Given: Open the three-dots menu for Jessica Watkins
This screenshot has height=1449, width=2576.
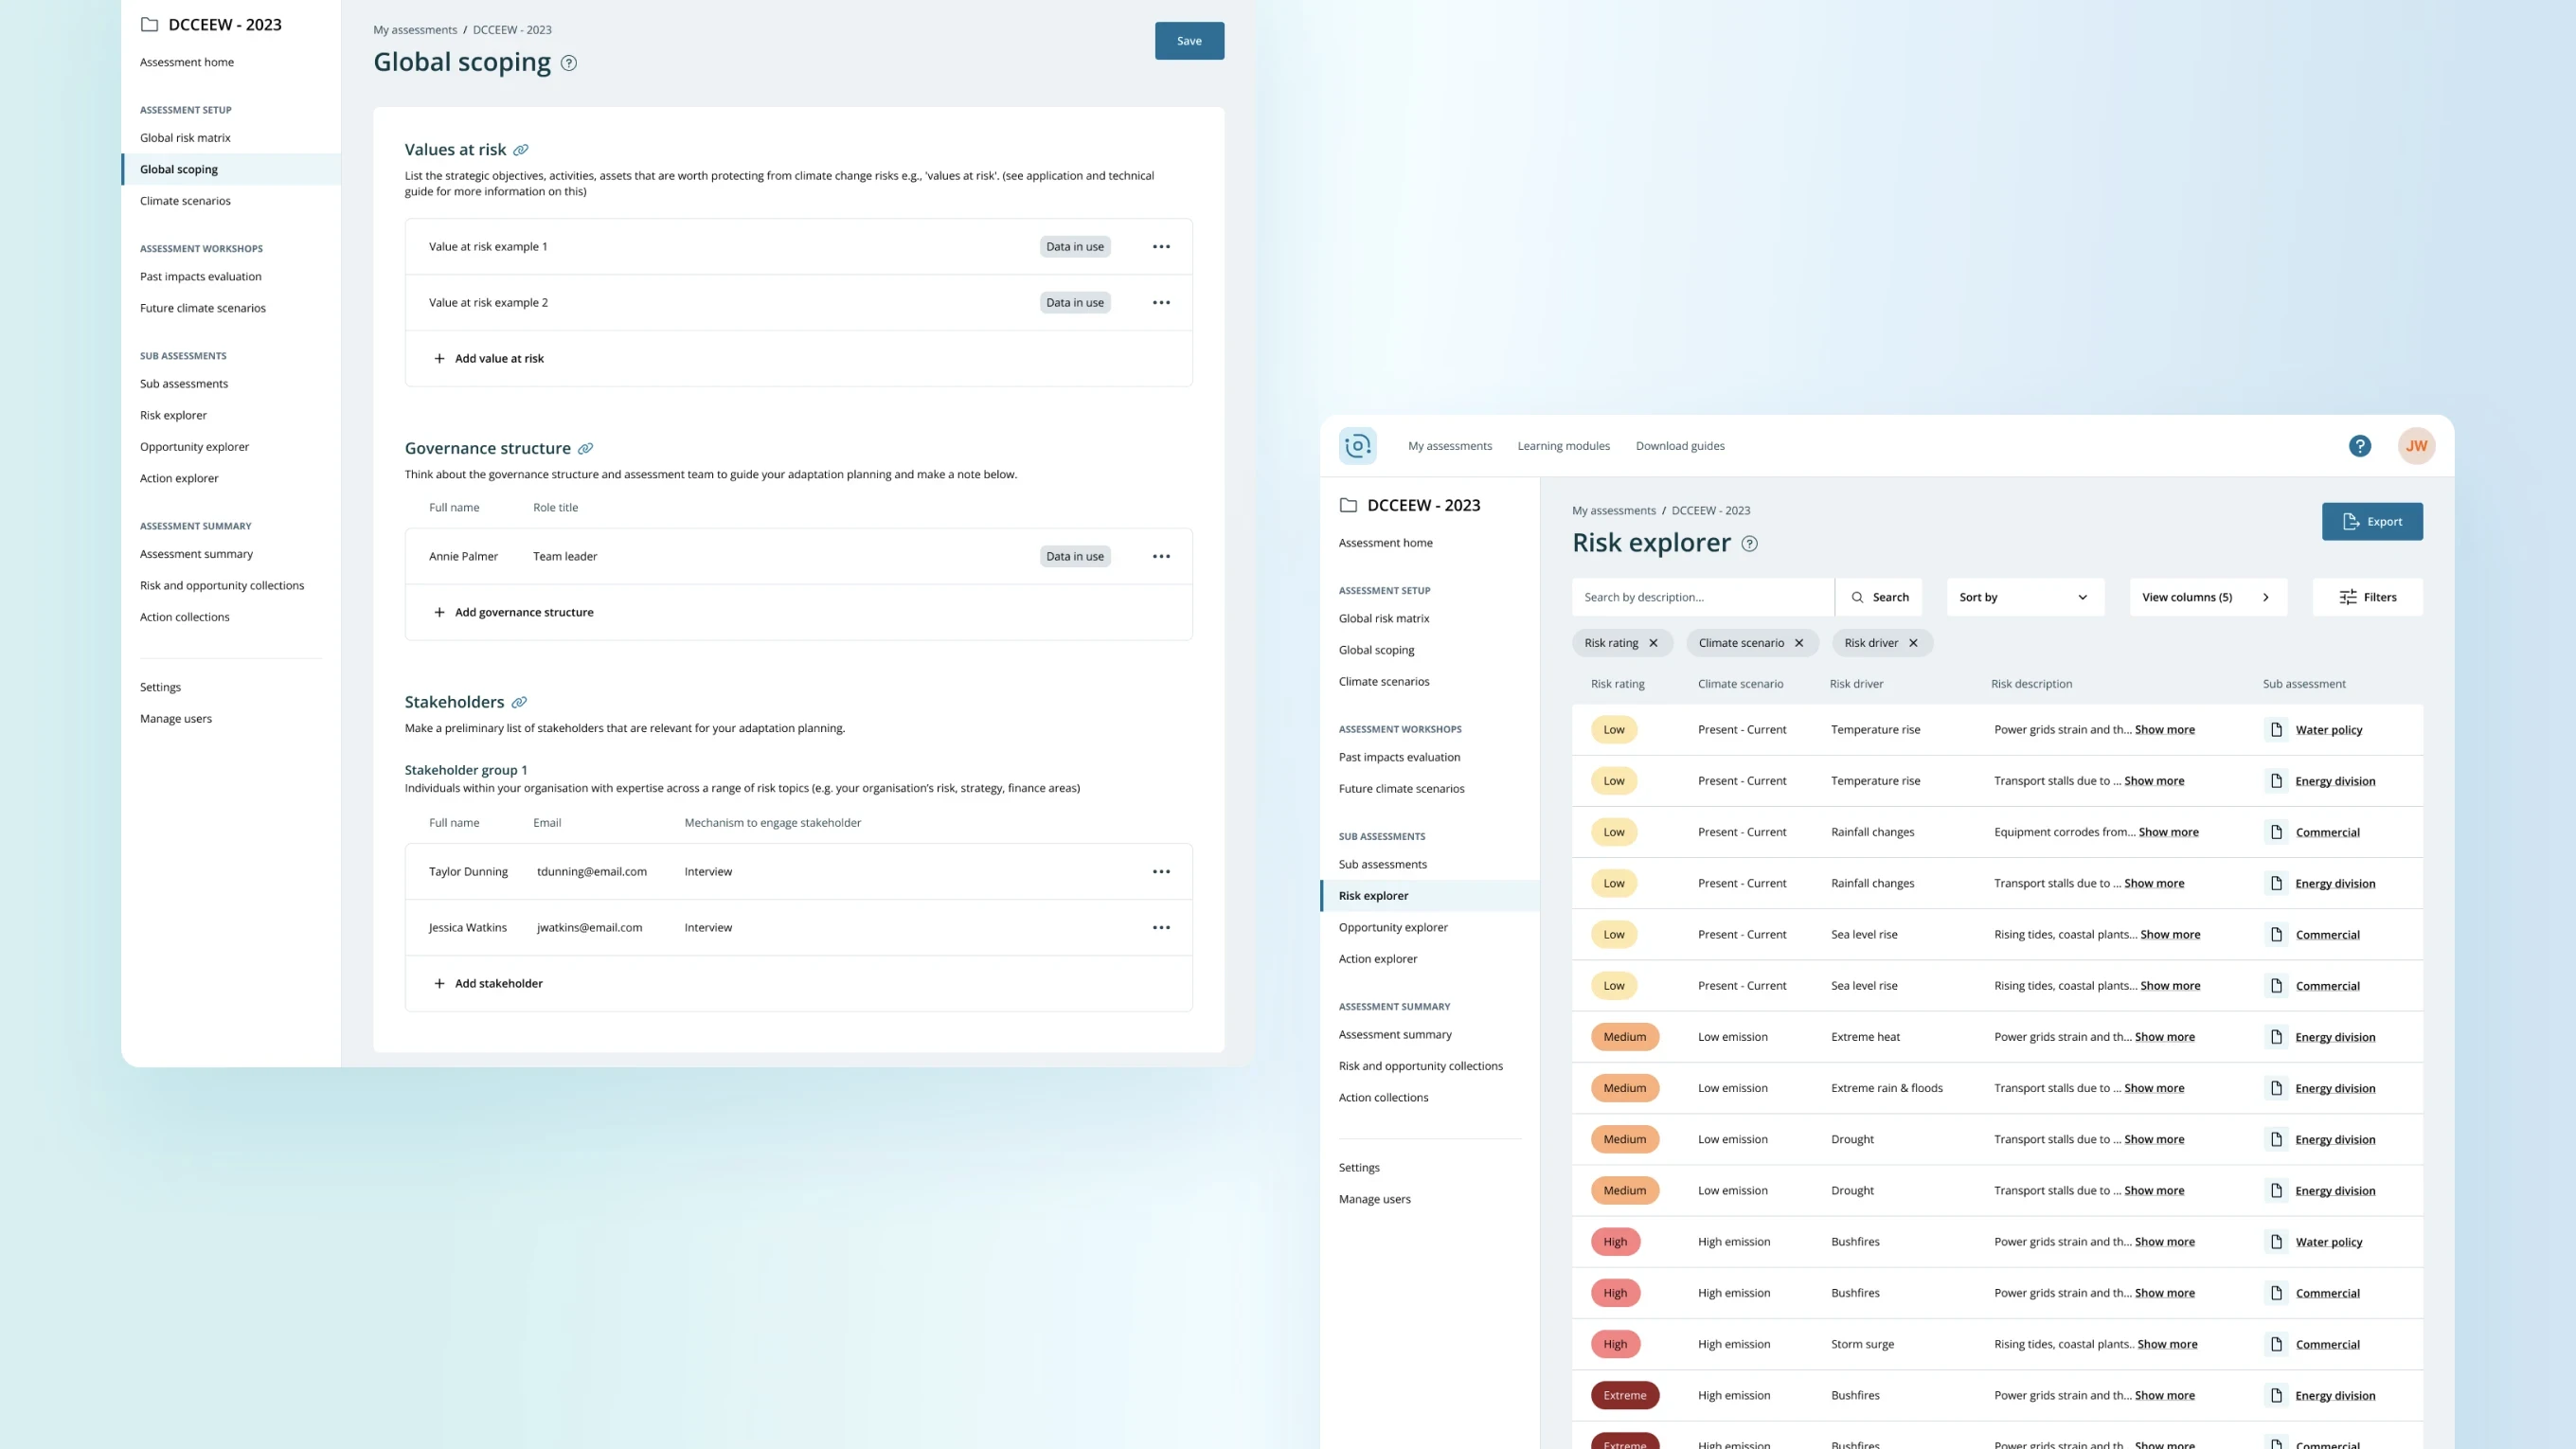Looking at the screenshot, I should [x=1161, y=928].
